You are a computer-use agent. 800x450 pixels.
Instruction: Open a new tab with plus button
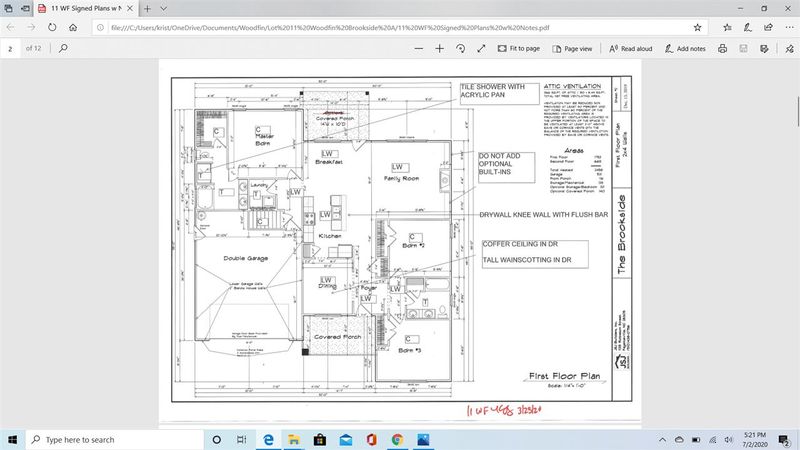(x=147, y=9)
